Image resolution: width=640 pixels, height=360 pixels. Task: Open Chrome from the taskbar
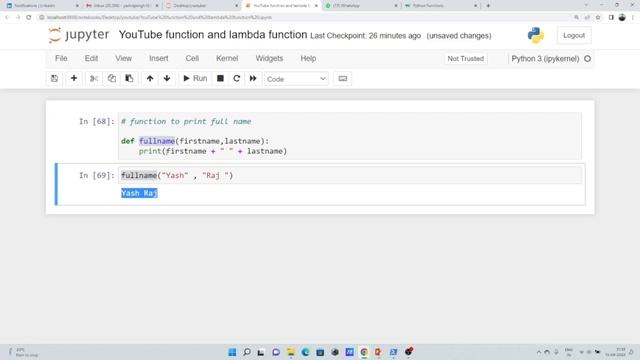pyautogui.click(x=364, y=352)
